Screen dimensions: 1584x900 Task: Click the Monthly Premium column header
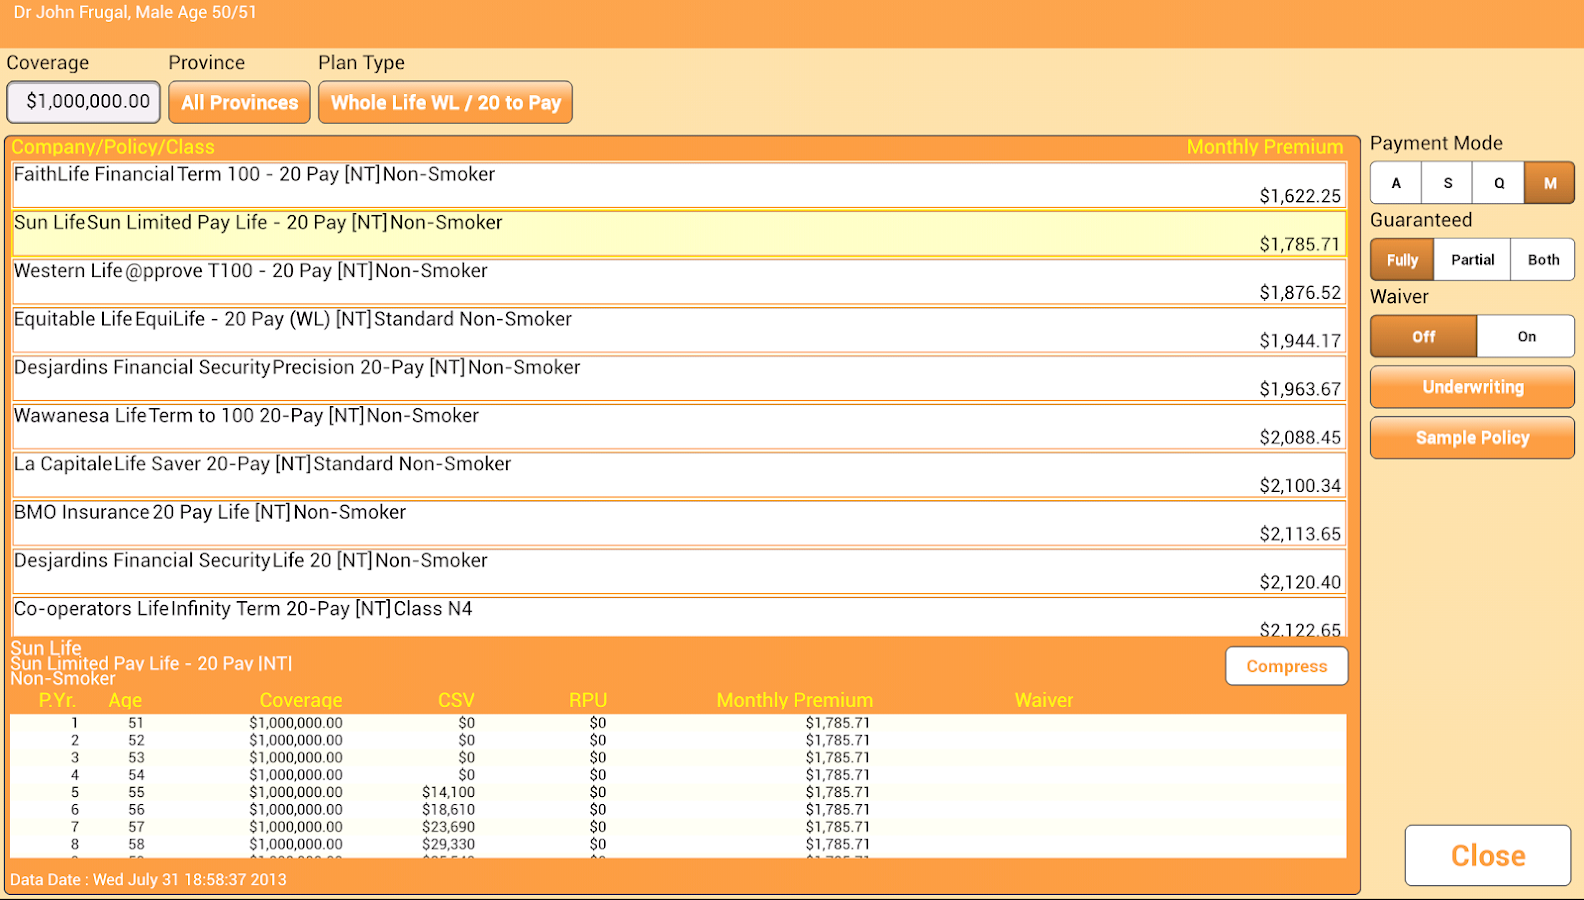(1265, 147)
